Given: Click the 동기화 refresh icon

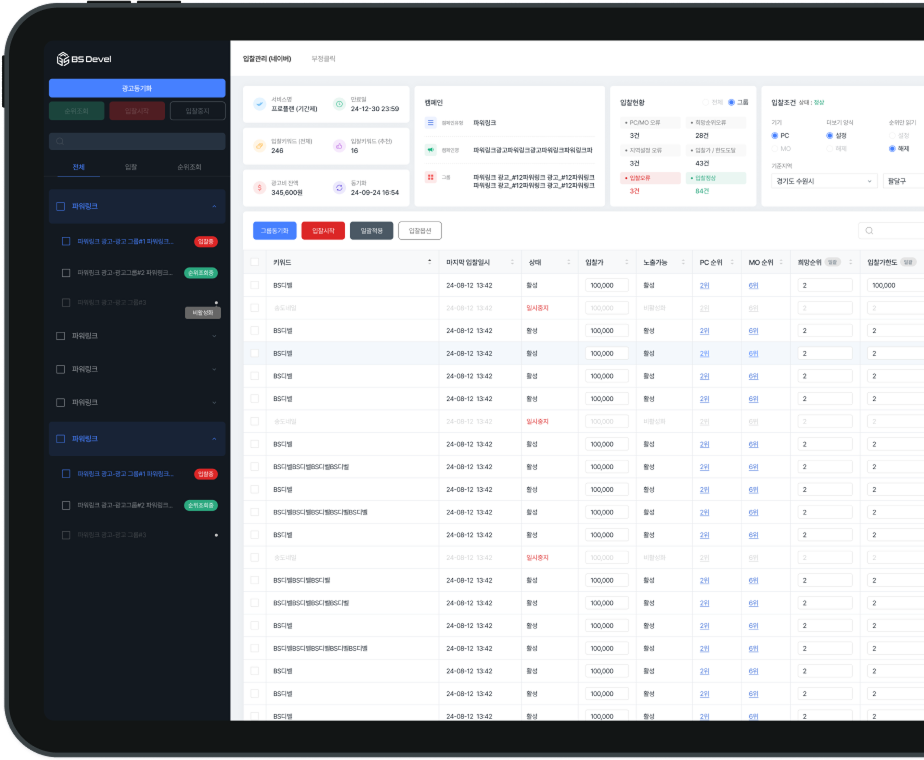Looking at the screenshot, I should pyautogui.click(x=339, y=187).
